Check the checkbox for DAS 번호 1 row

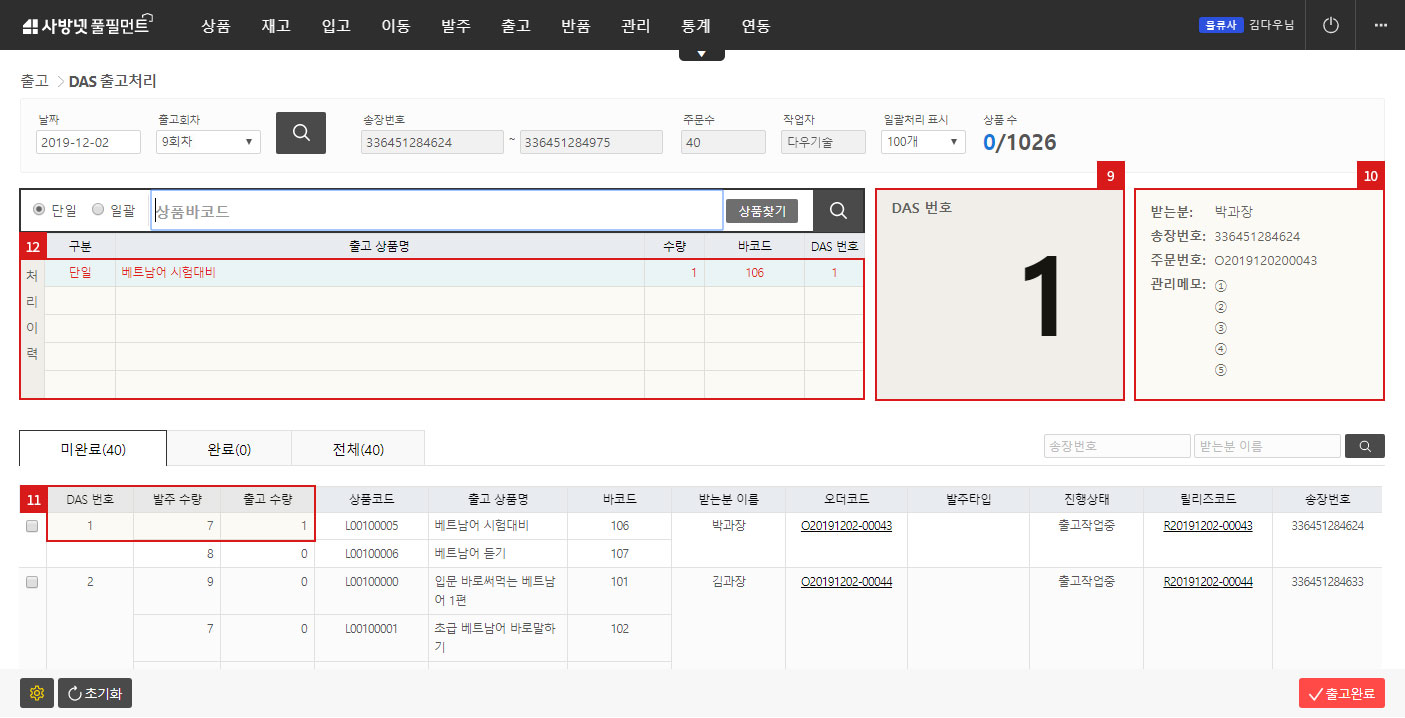point(31,525)
